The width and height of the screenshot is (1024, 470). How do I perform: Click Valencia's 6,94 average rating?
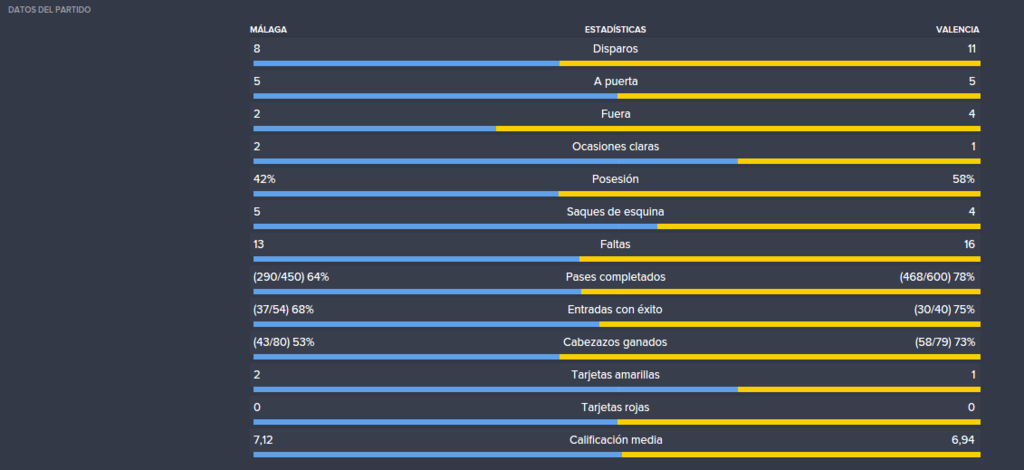[x=963, y=440]
